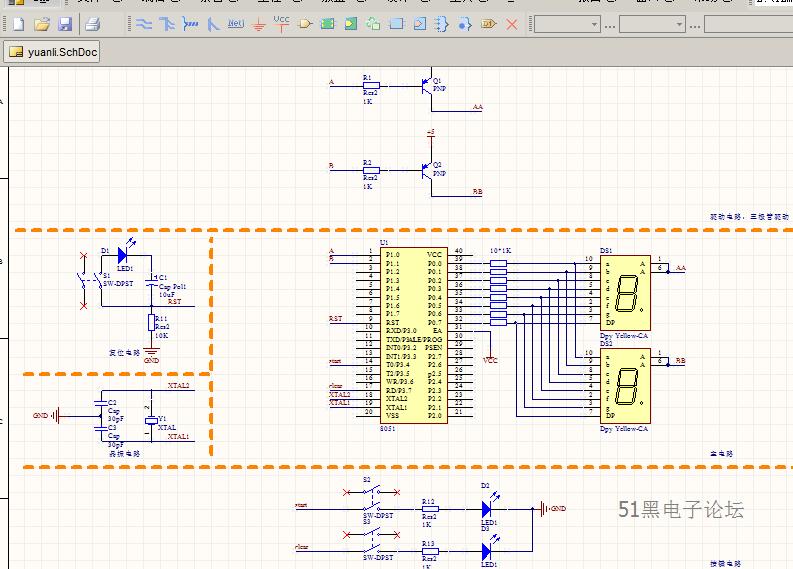
Task: Open a file with the folder icon
Action: pyautogui.click(x=42, y=23)
